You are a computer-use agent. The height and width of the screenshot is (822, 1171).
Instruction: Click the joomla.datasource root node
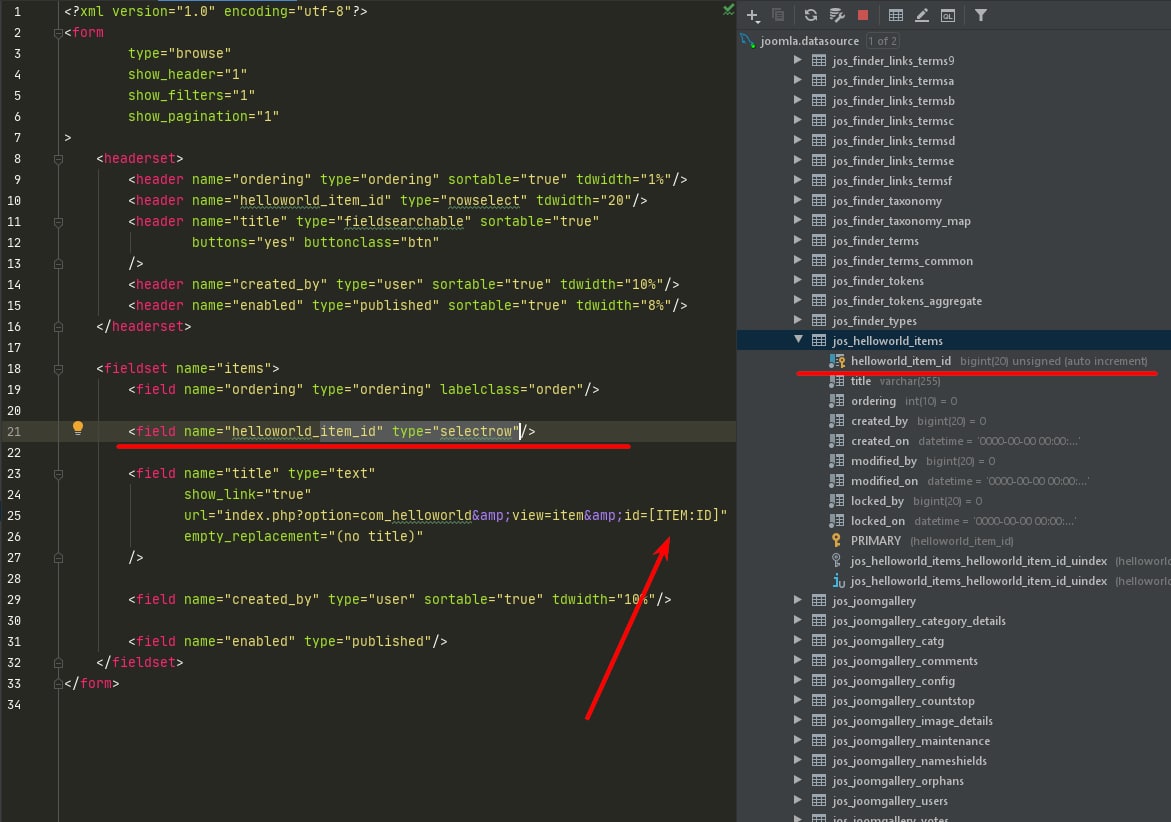point(809,41)
